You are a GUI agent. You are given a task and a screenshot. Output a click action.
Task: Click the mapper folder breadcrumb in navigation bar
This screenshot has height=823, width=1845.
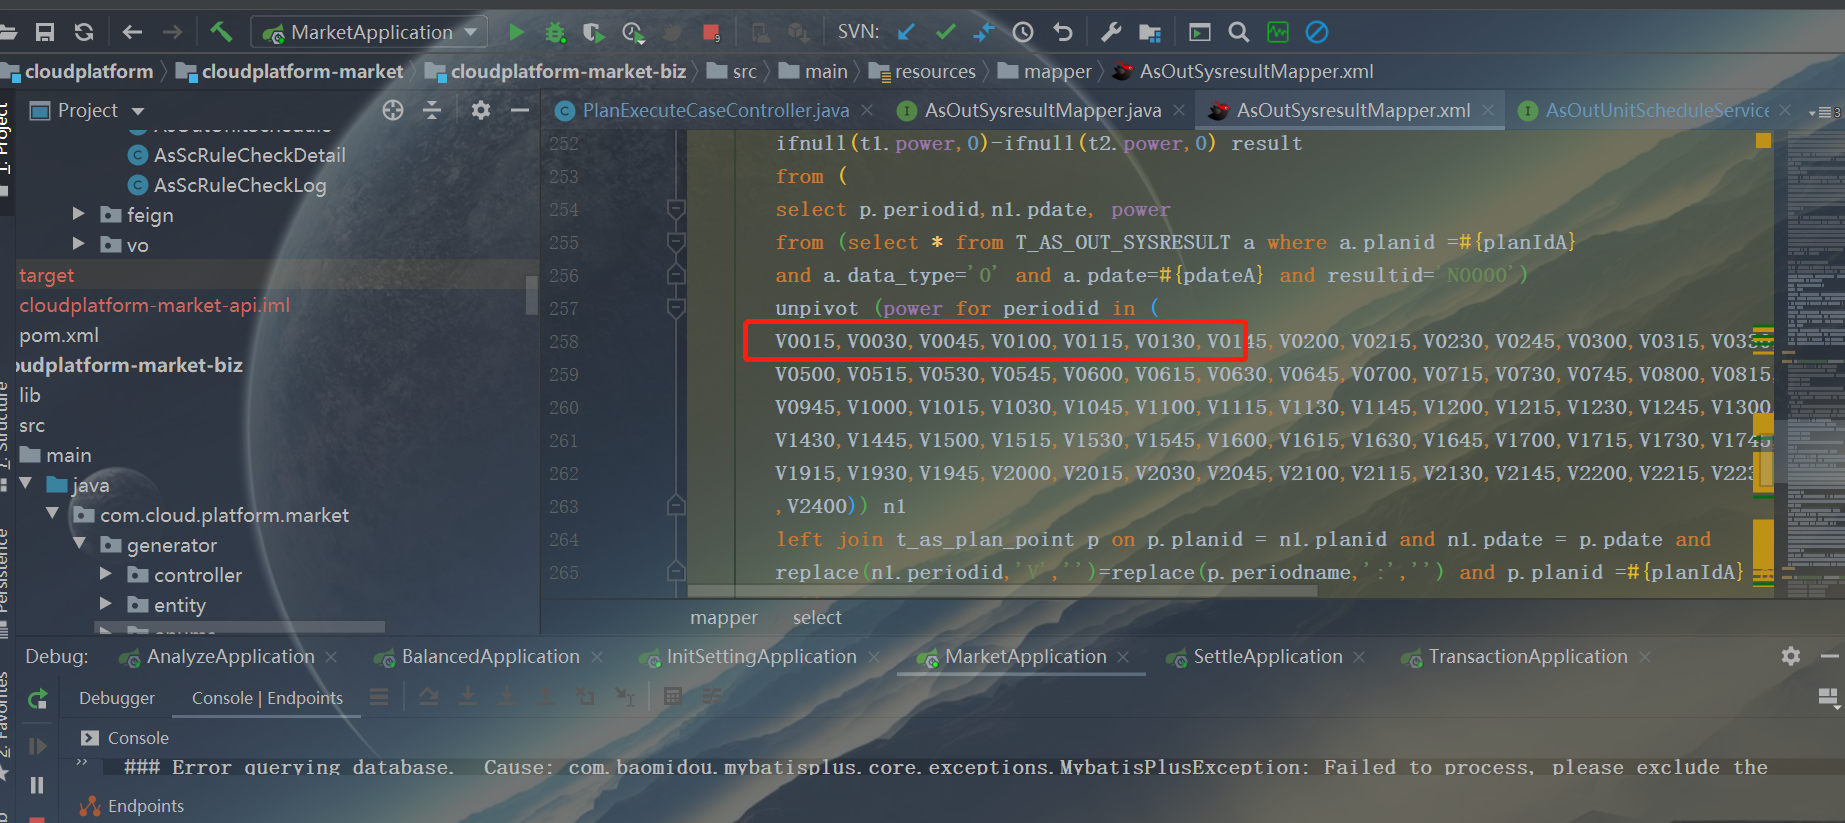[1044, 71]
